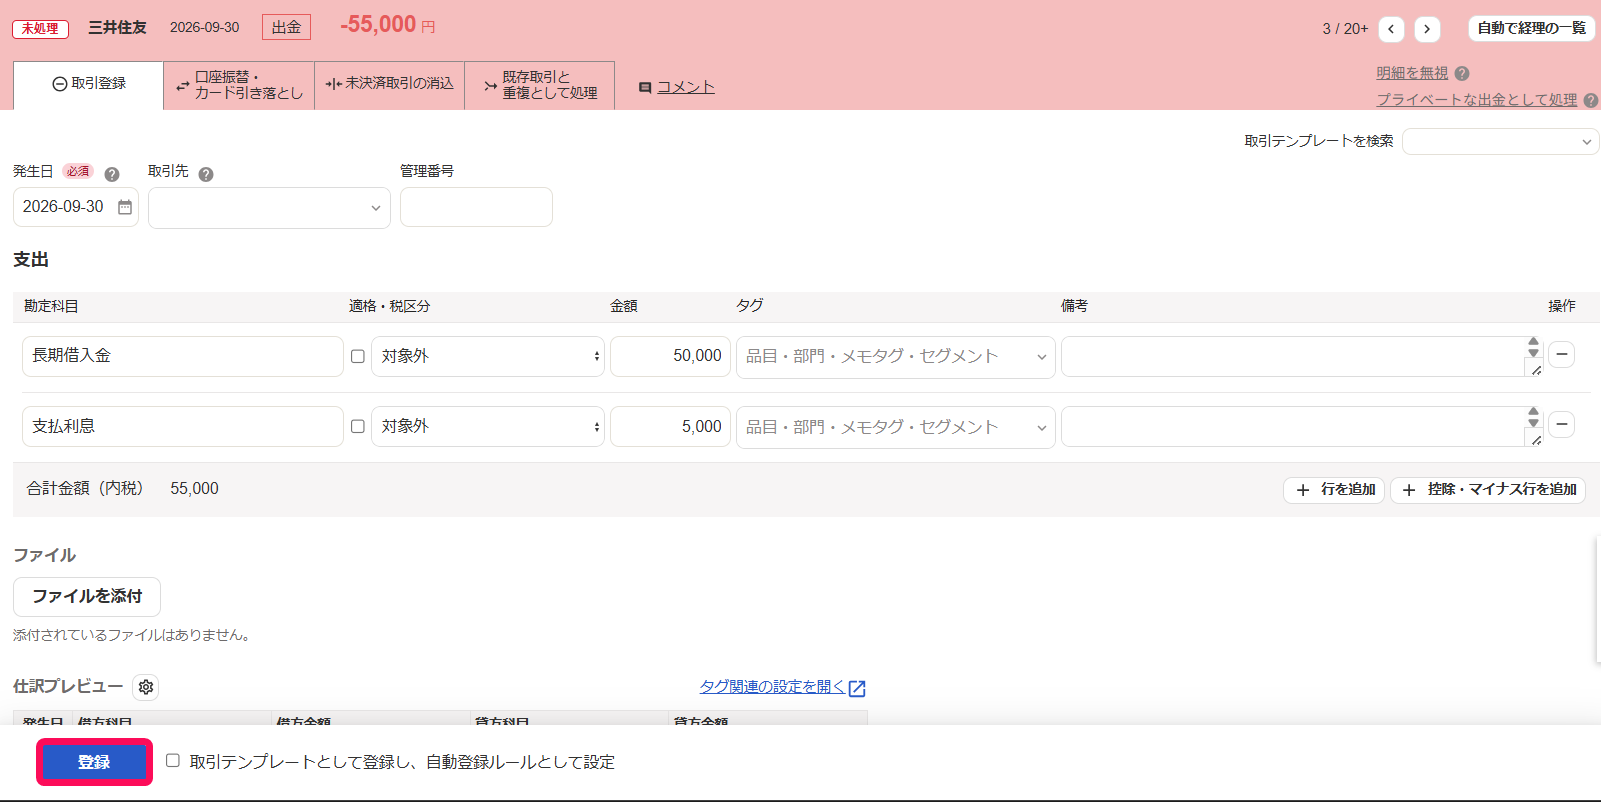Click プライベートな出金として処理 link
This screenshot has height=802, width=1601.
[1477, 100]
